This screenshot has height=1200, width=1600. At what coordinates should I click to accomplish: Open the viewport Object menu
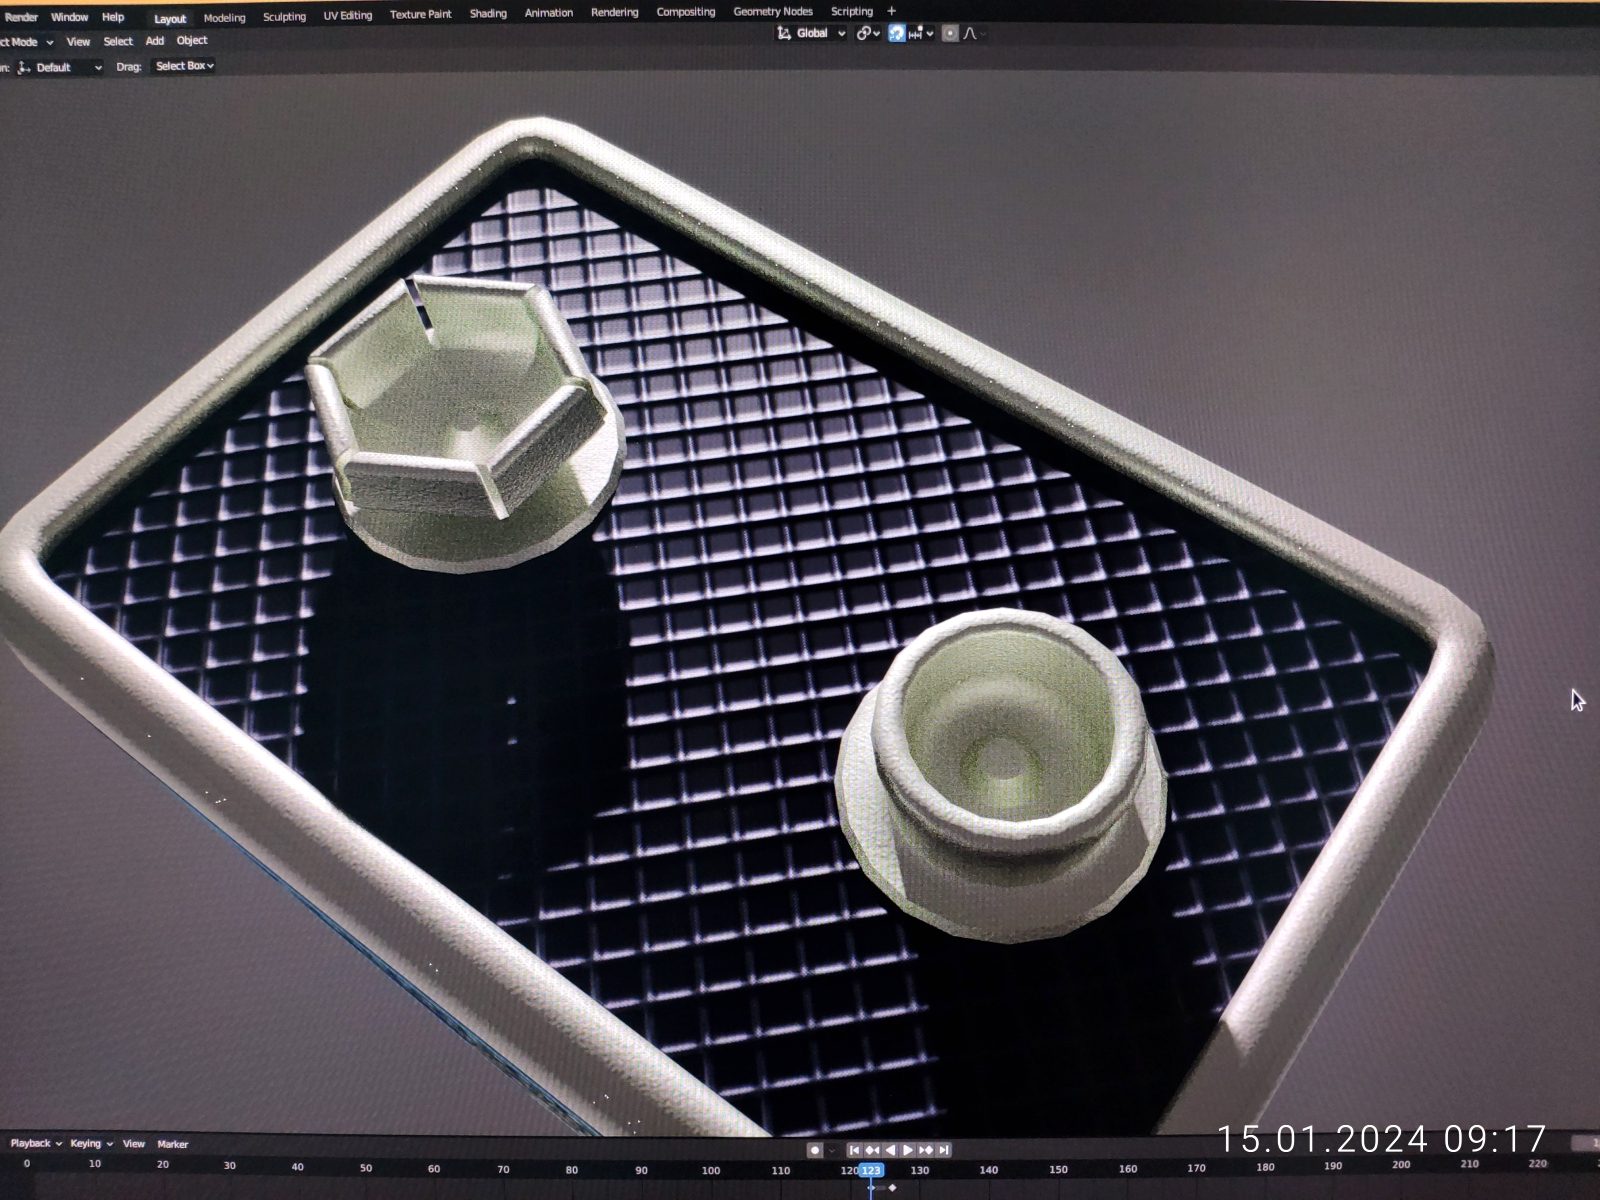tap(192, 40)
